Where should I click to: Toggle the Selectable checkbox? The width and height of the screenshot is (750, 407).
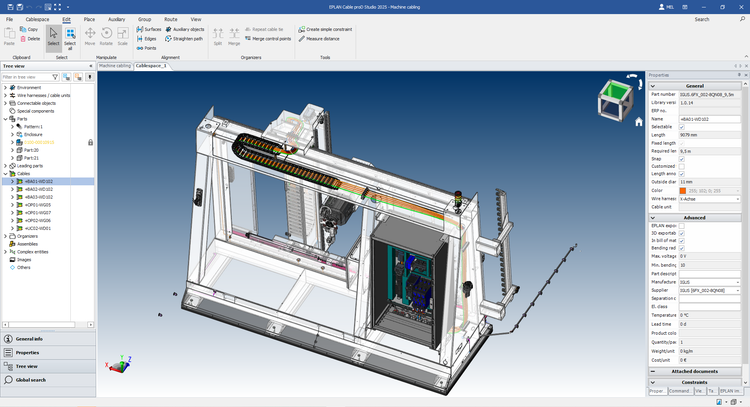coord(682,127)
